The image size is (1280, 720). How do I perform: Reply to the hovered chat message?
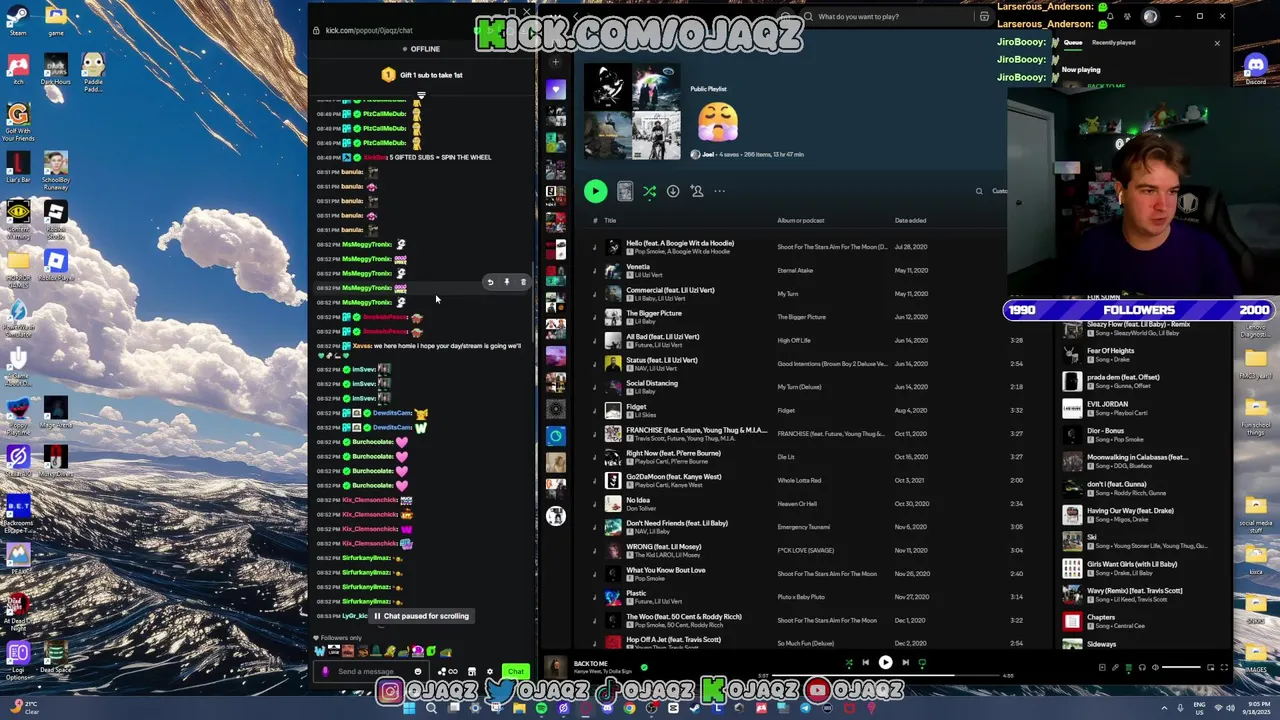pos(490,283)
